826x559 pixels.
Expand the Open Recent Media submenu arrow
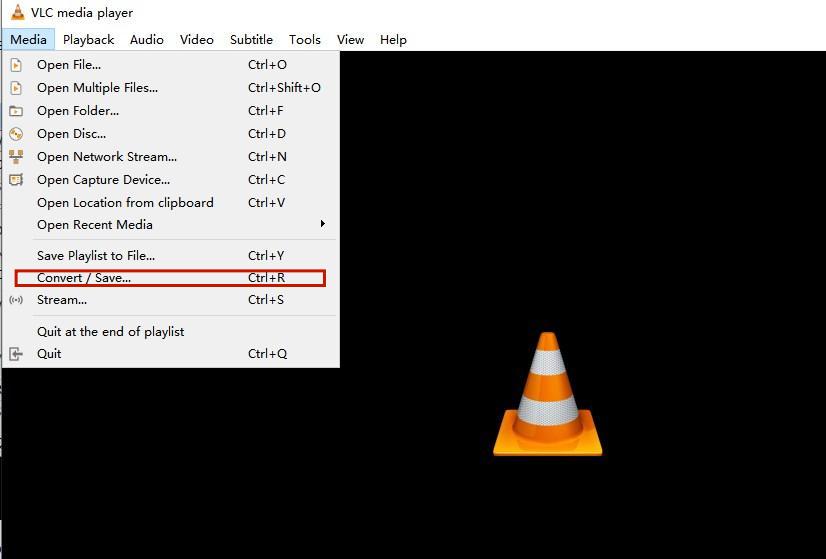[x=322, y=224]
